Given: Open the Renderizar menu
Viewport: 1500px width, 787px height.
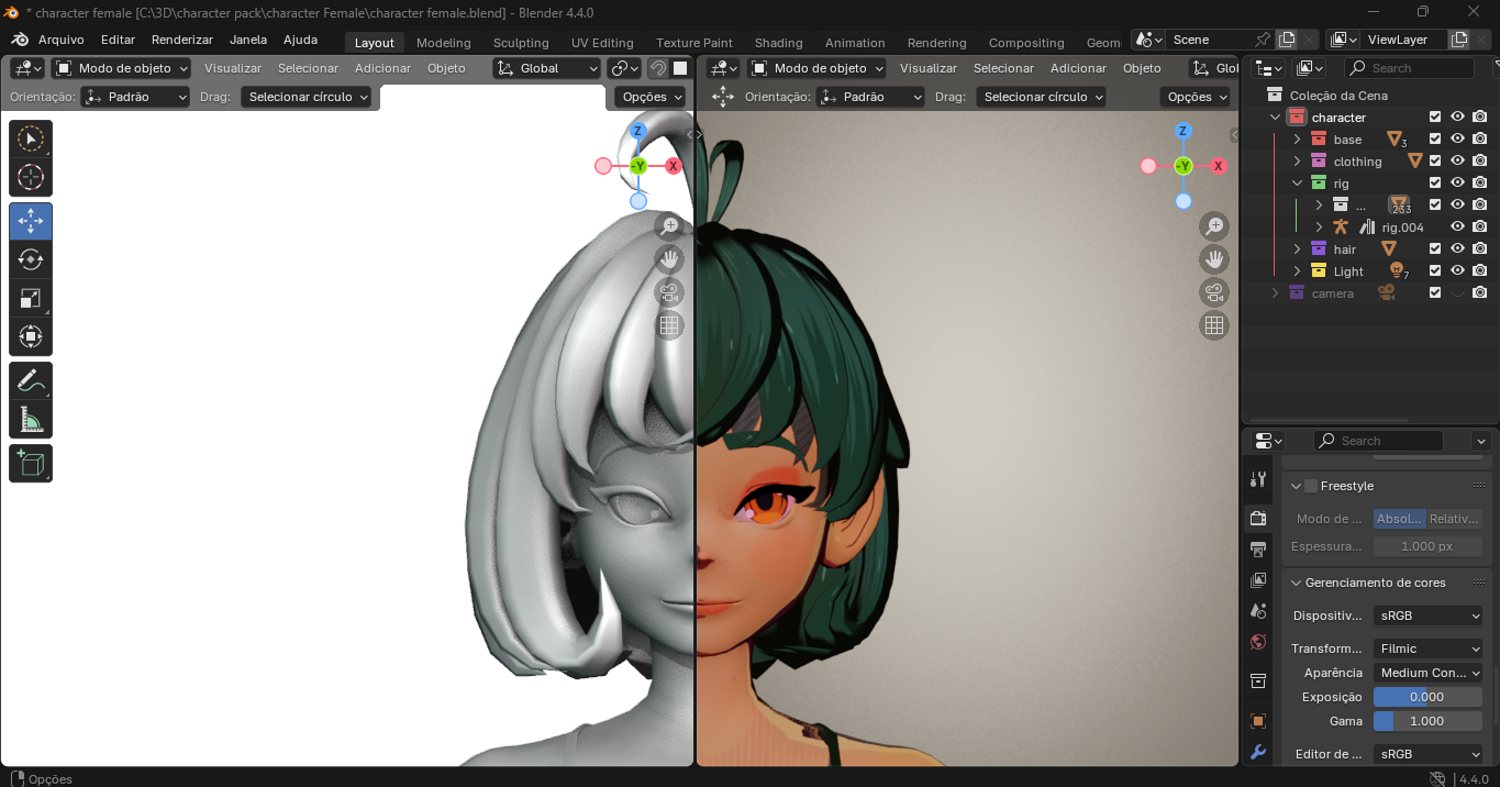Looking at the screenshot, I should click(x=182, y=40).
